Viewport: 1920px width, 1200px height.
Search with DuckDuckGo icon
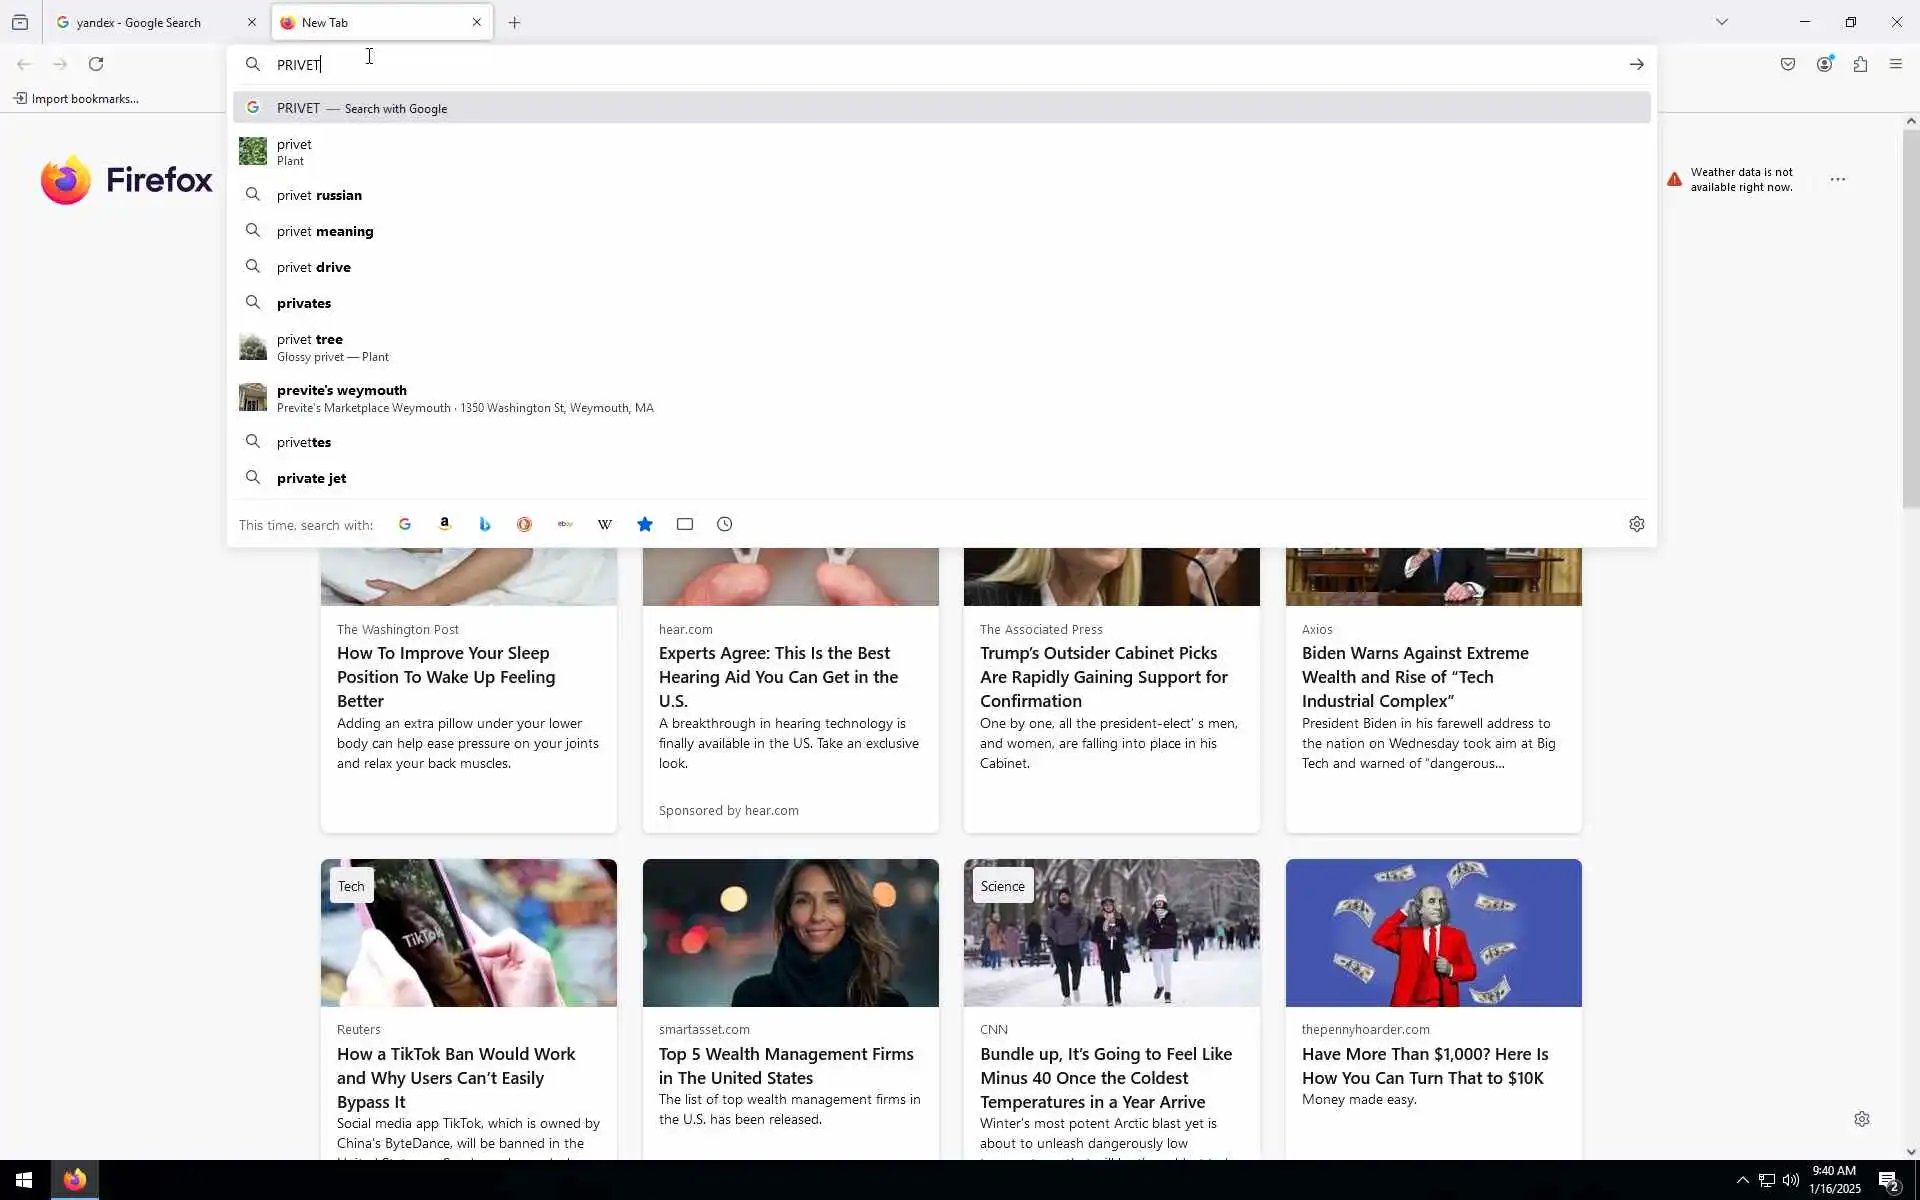coord(524,524)
